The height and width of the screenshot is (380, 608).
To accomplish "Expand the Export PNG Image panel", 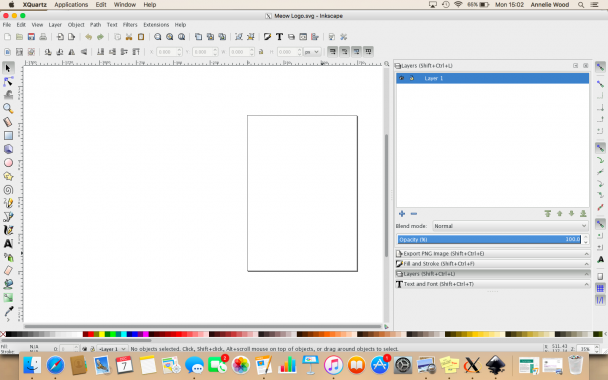I will click(x=492, y=254).
